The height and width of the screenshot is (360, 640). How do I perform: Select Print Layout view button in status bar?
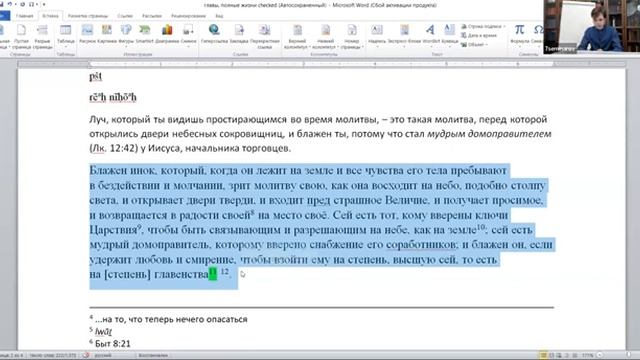coord(543,356)
